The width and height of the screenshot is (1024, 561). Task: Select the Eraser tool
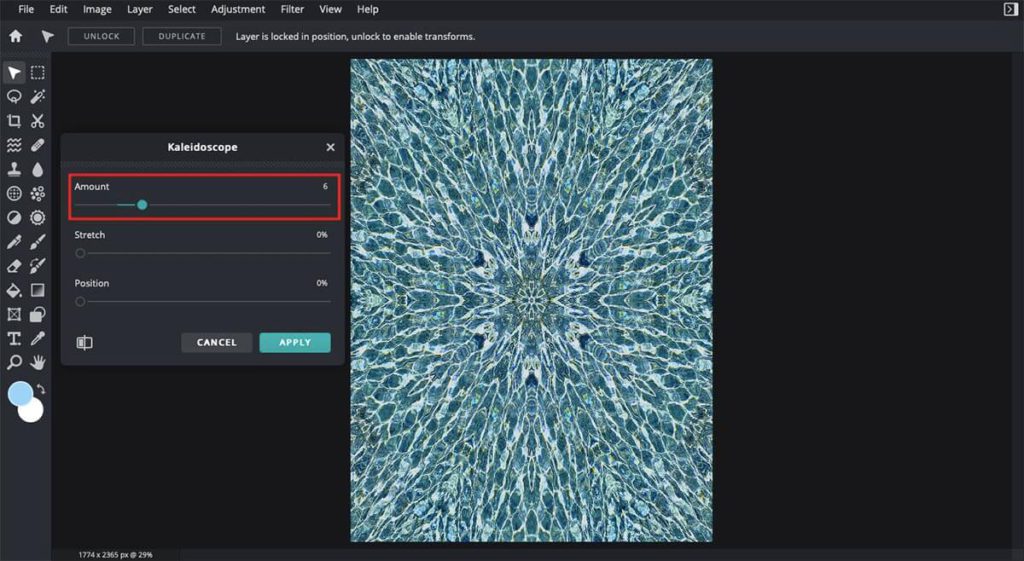[x=14, y=266]
